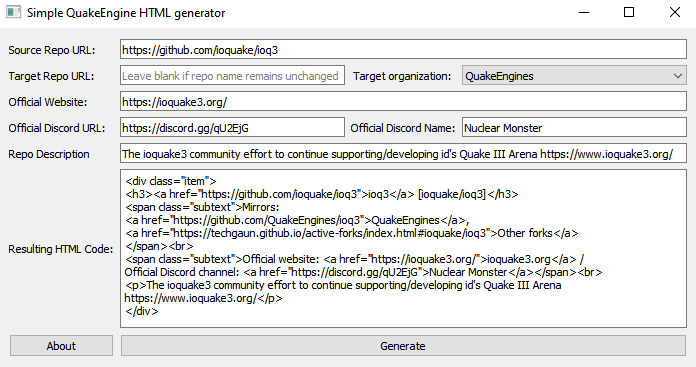Click the application icon in the title bar

click(14, 12)
